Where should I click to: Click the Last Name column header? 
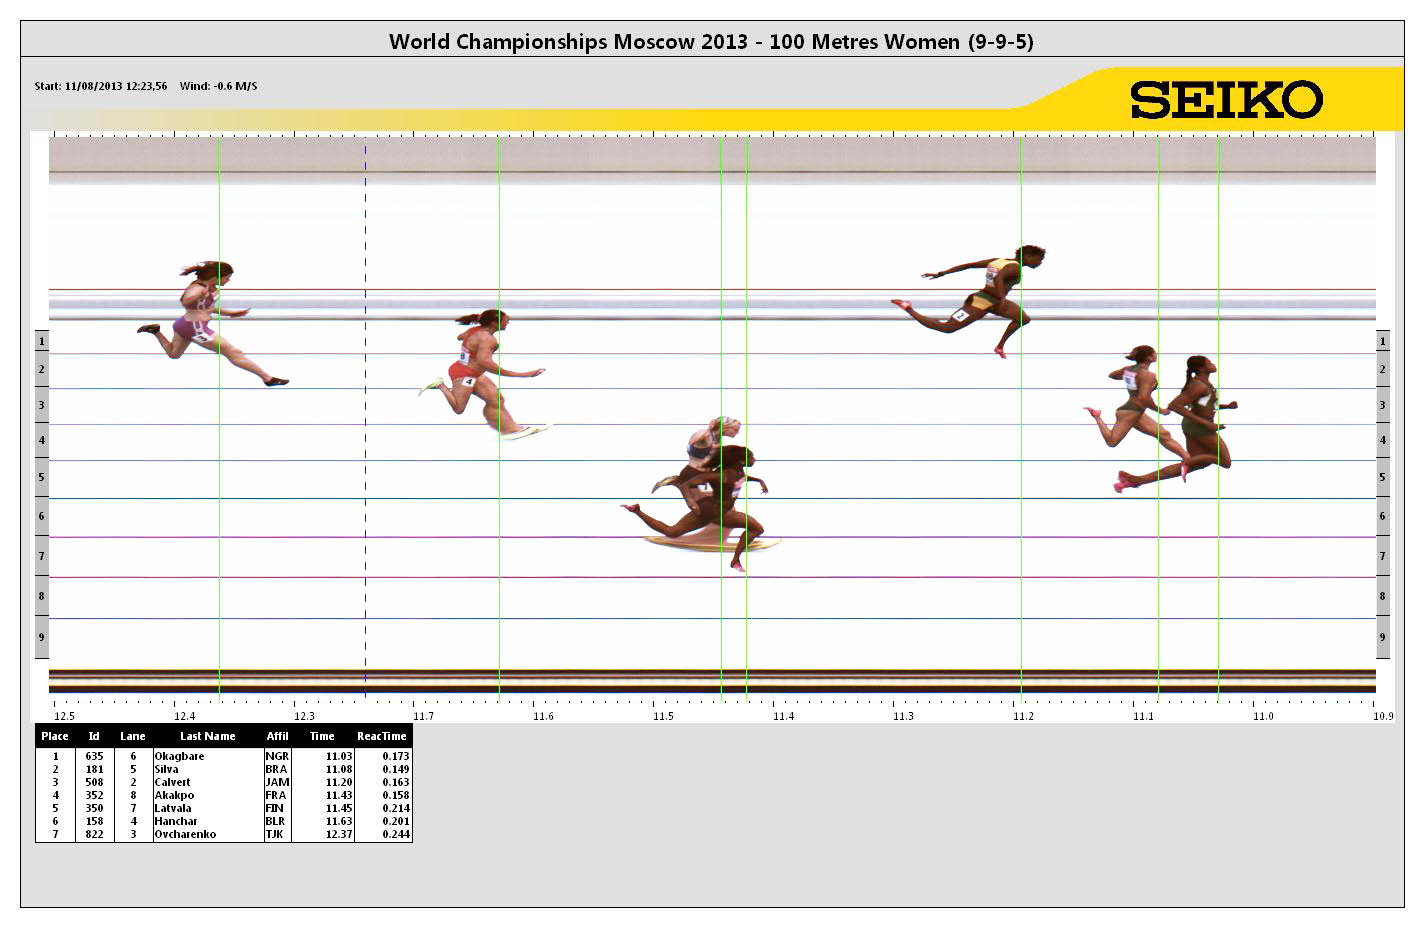207,736
